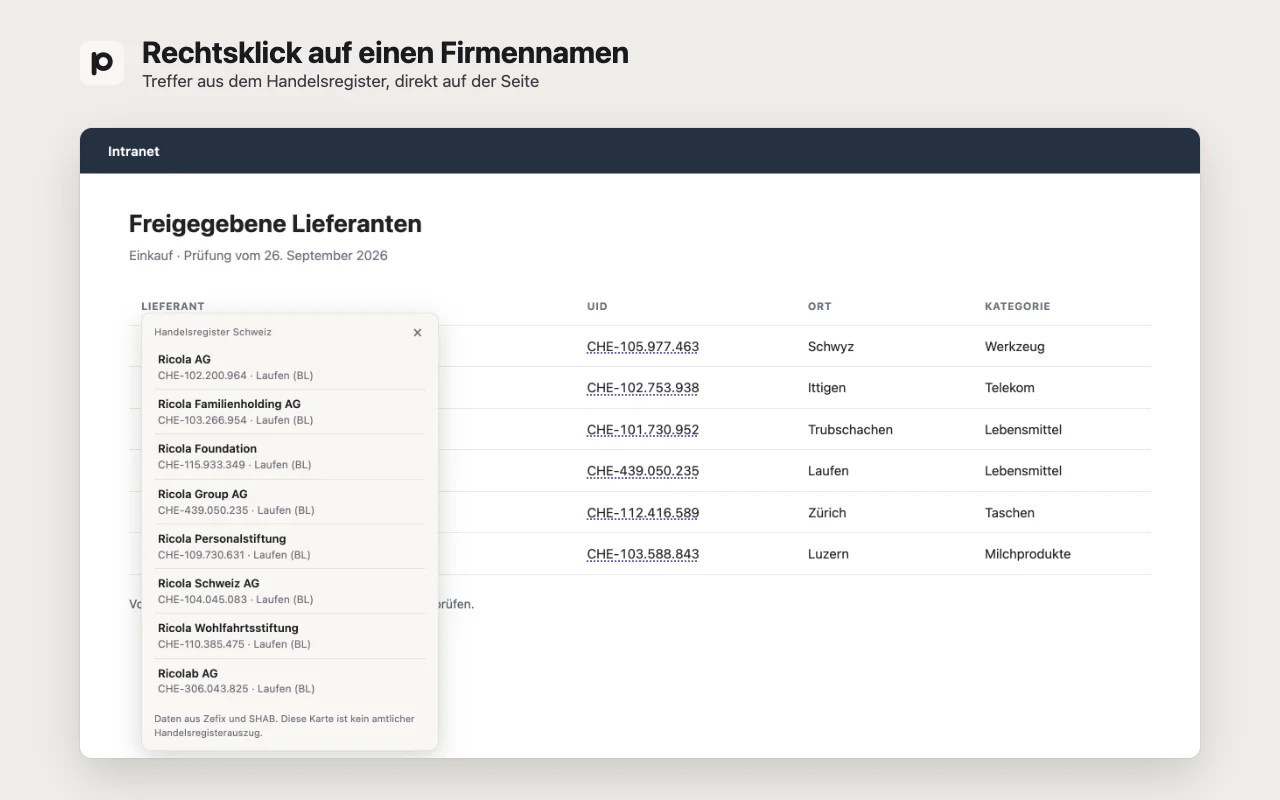The width and height of the screenshot is (1280, 800).
Task: Click the Schwyz location cell
Action: point(831,347)
